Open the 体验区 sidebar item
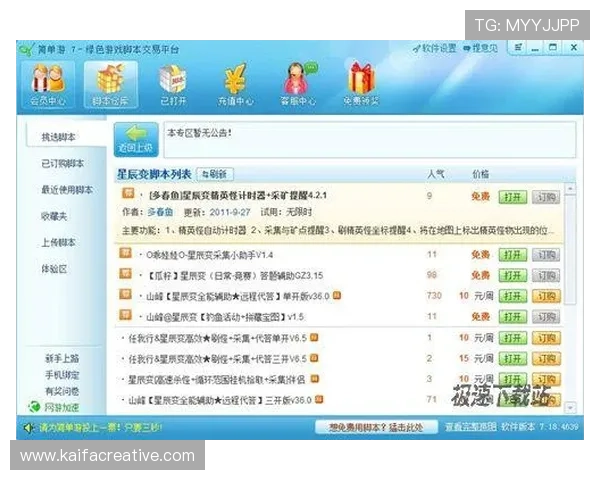This screenshot has width=600, height=480. click(54, 269)
